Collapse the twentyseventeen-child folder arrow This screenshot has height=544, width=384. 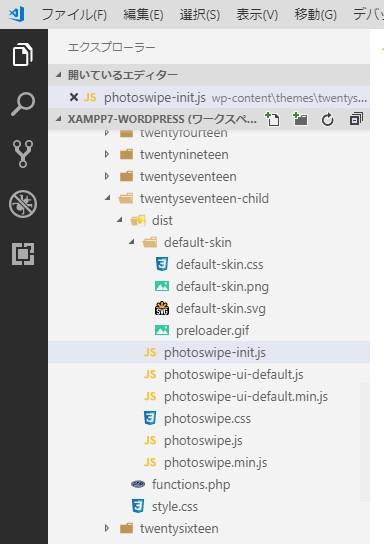[108, 198]
